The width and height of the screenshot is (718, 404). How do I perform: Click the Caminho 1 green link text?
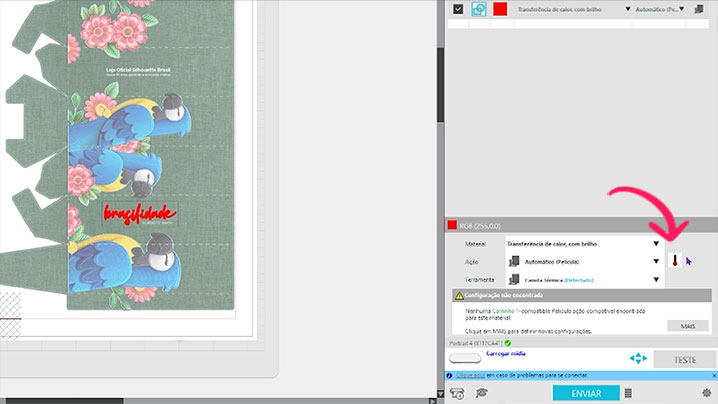click(x=506, y=311)
